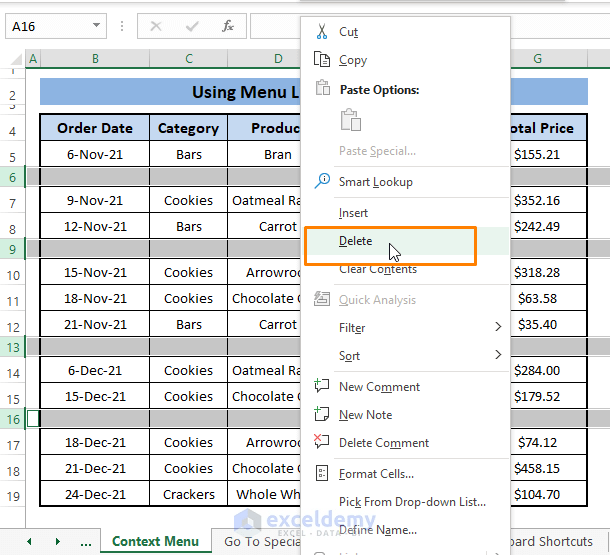The height and width of the screenshot is (555, 610).
Task: Open Filter in the context menu
Action: pos(405,328)
